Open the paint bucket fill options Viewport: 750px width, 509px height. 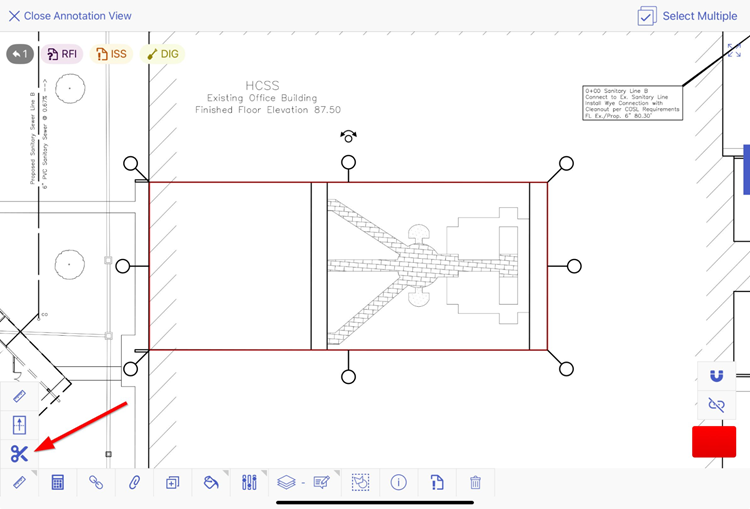pyautogui.click(x=211, y=482)
